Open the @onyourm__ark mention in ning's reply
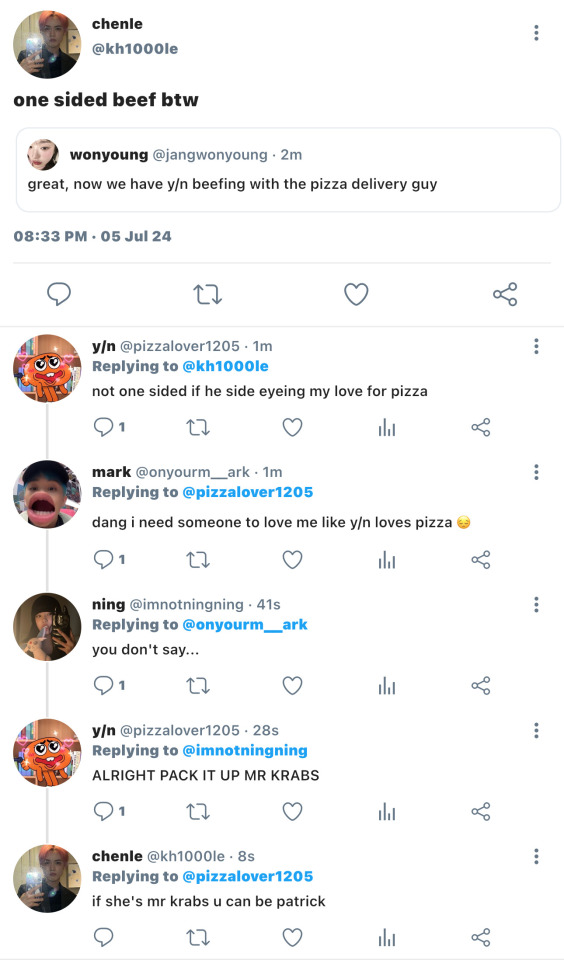Image resolution: width=564 pixels, height=960 pixels. coord(245,624)
